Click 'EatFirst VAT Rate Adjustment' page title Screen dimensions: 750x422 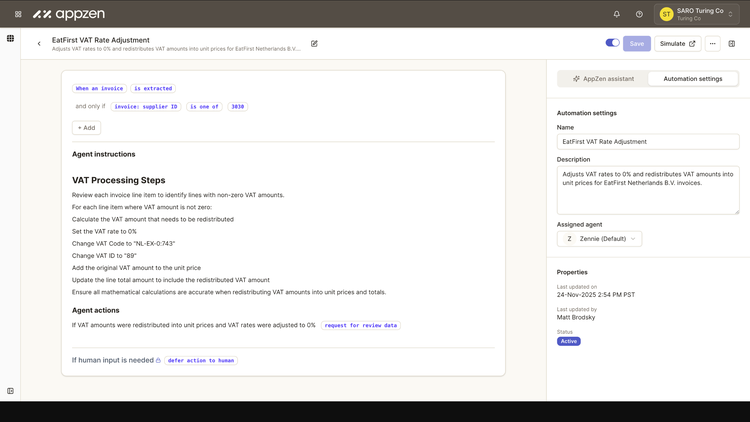pos(100,40)
